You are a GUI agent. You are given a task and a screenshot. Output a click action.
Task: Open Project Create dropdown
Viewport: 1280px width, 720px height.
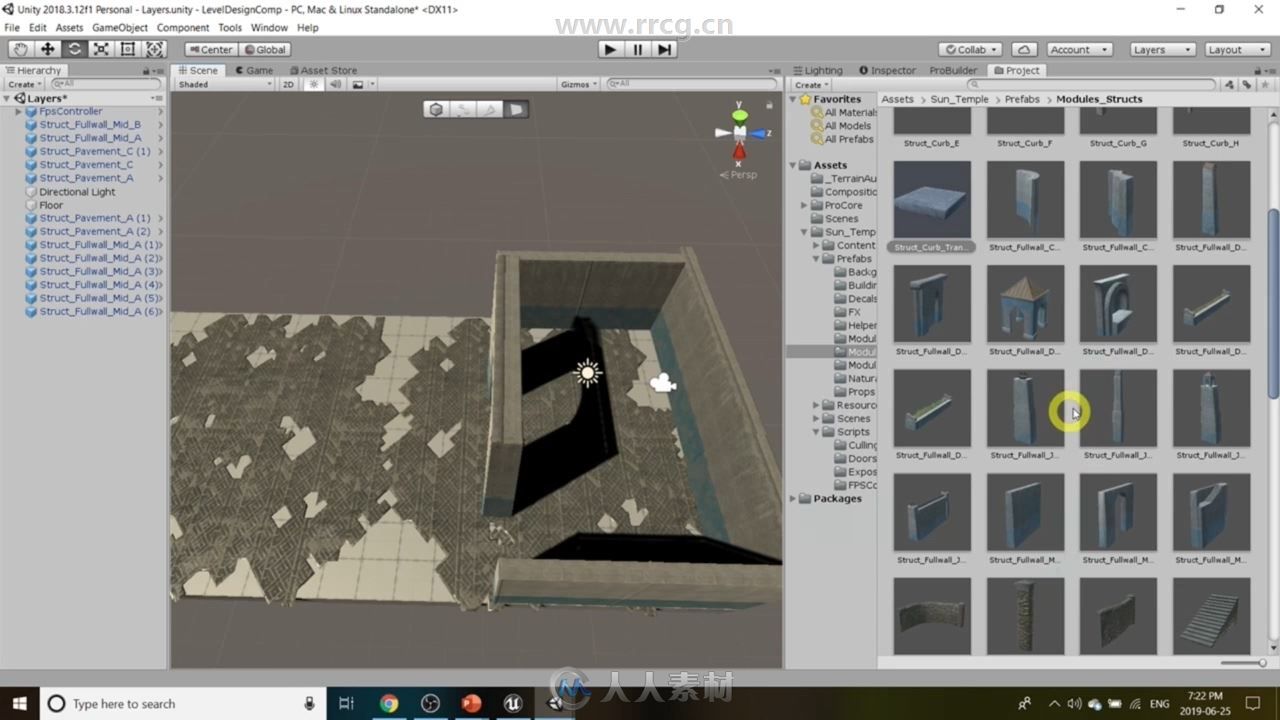(811, 84)
